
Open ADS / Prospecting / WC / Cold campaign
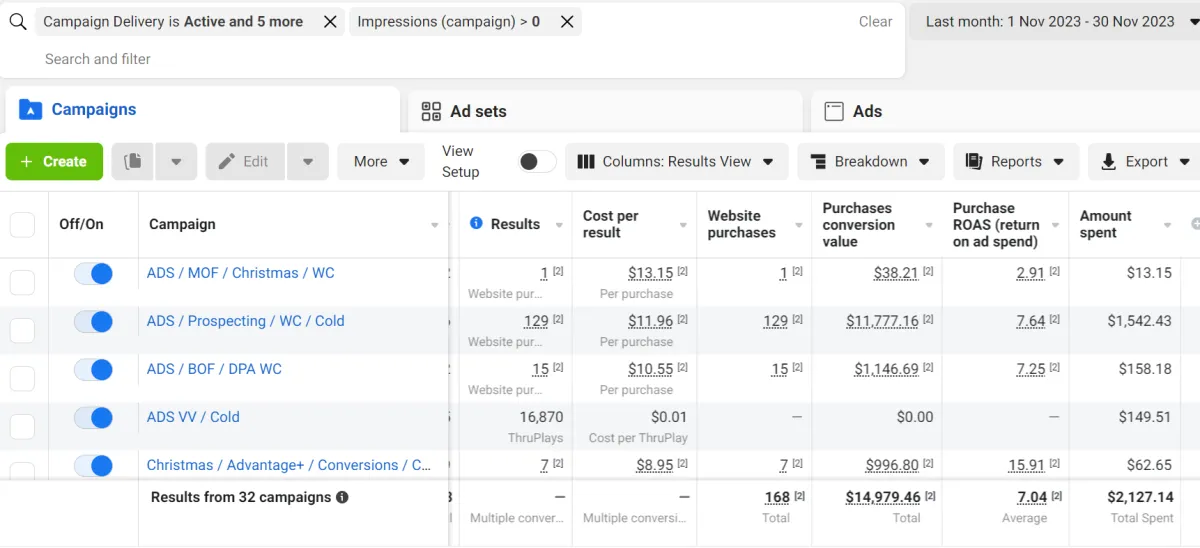coord(245,321)
